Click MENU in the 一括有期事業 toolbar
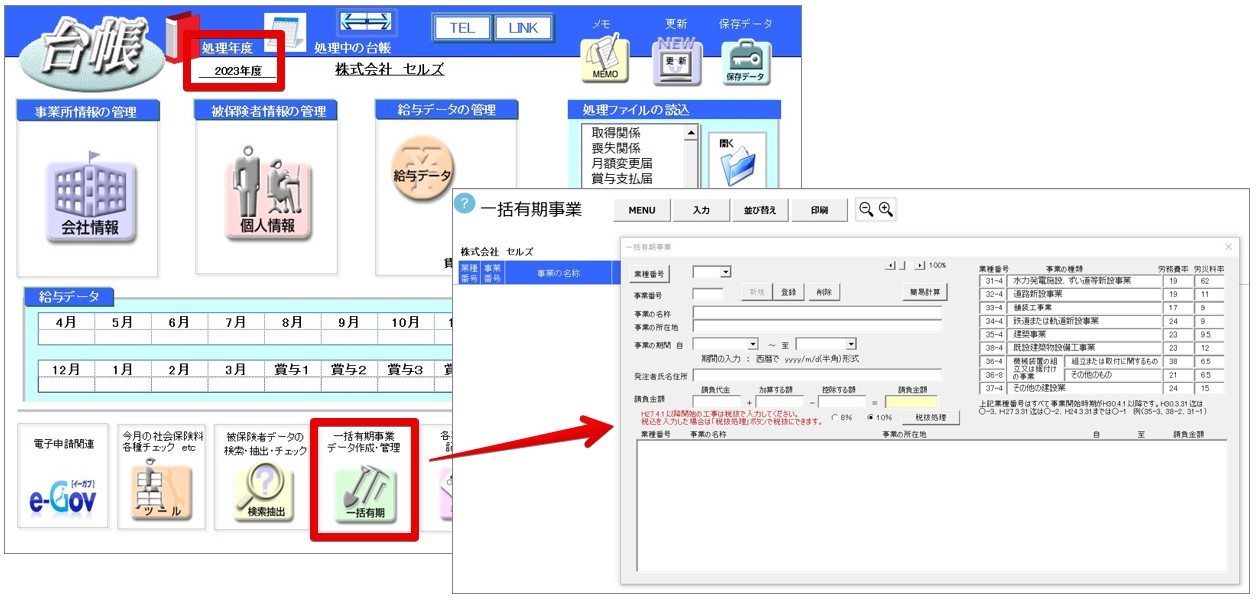 642,210
